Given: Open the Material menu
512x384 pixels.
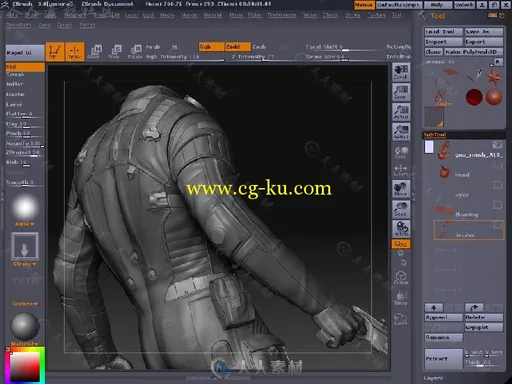Looking at the screenshot, I should click(213, 15).
